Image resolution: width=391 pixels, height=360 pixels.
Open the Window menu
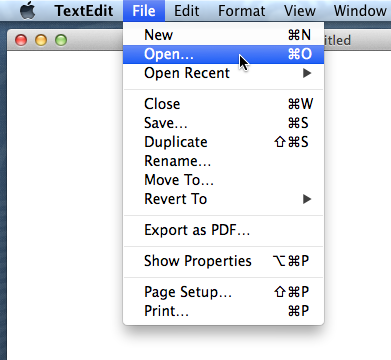tap(360, 11)
